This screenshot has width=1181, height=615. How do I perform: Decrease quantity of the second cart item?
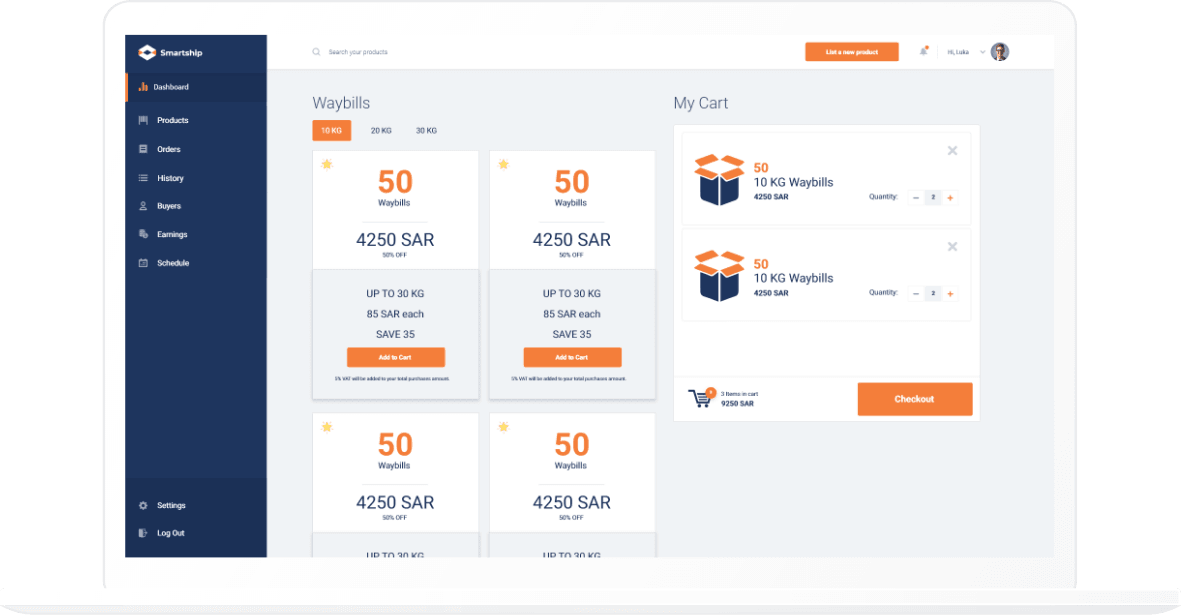pyautogui.click(x=916, y=294)
